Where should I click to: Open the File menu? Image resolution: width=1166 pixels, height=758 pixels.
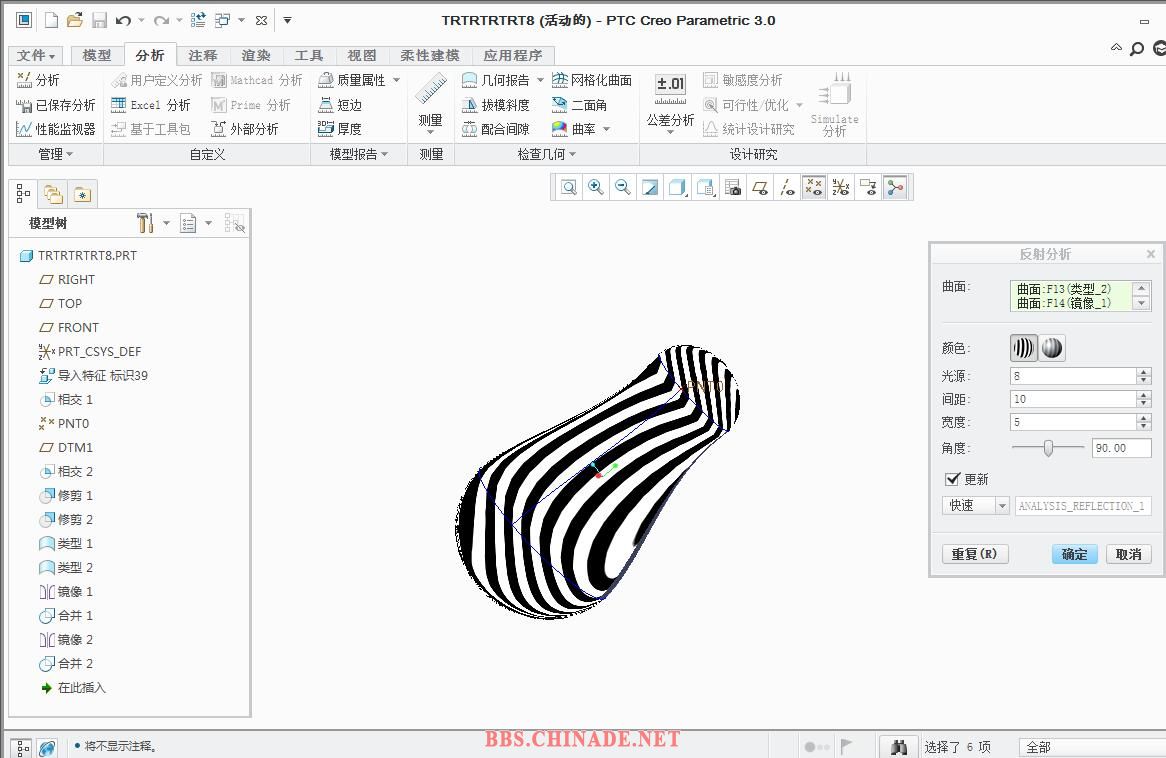(36, 55)
